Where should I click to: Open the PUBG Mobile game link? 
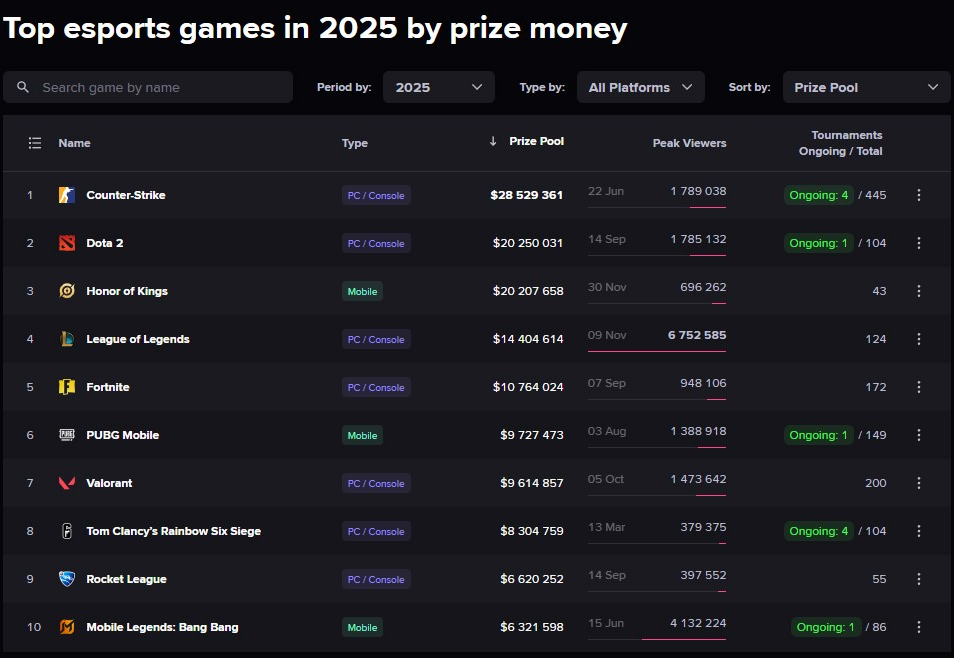pyautogui.click(x=122, y=435)
